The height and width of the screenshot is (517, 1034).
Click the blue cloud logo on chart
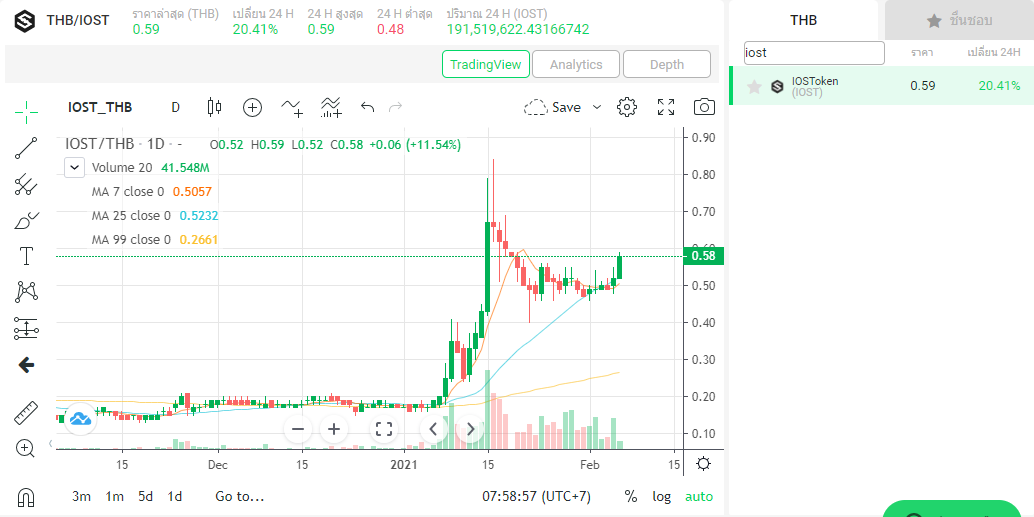(80, 418)
